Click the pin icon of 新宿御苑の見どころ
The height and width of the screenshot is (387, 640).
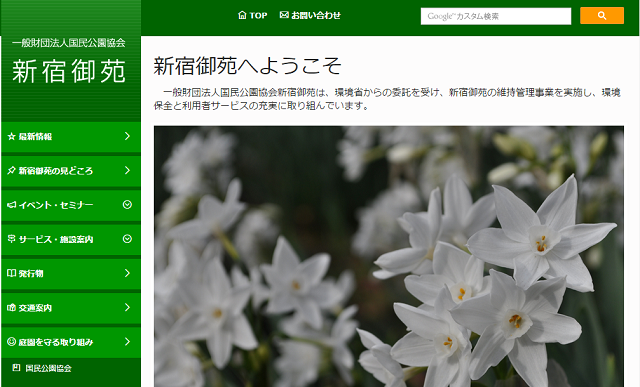coord(11,171)
